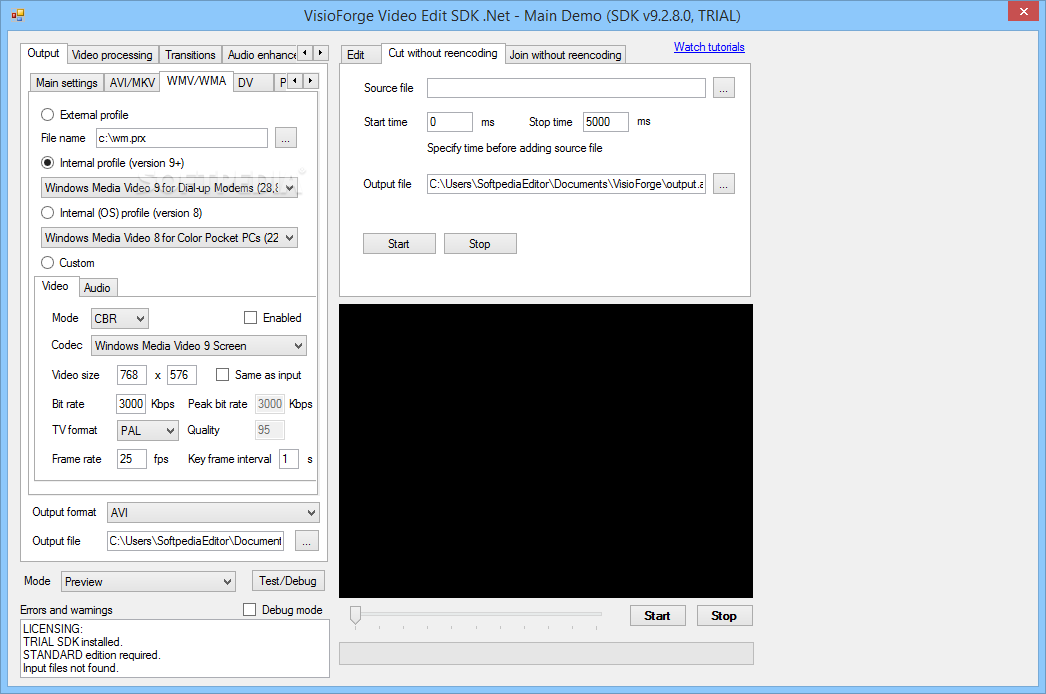The width and height of the screenshot is (1046, 694).
Task: Browse for the Source file
Action: tap(723, 88)
